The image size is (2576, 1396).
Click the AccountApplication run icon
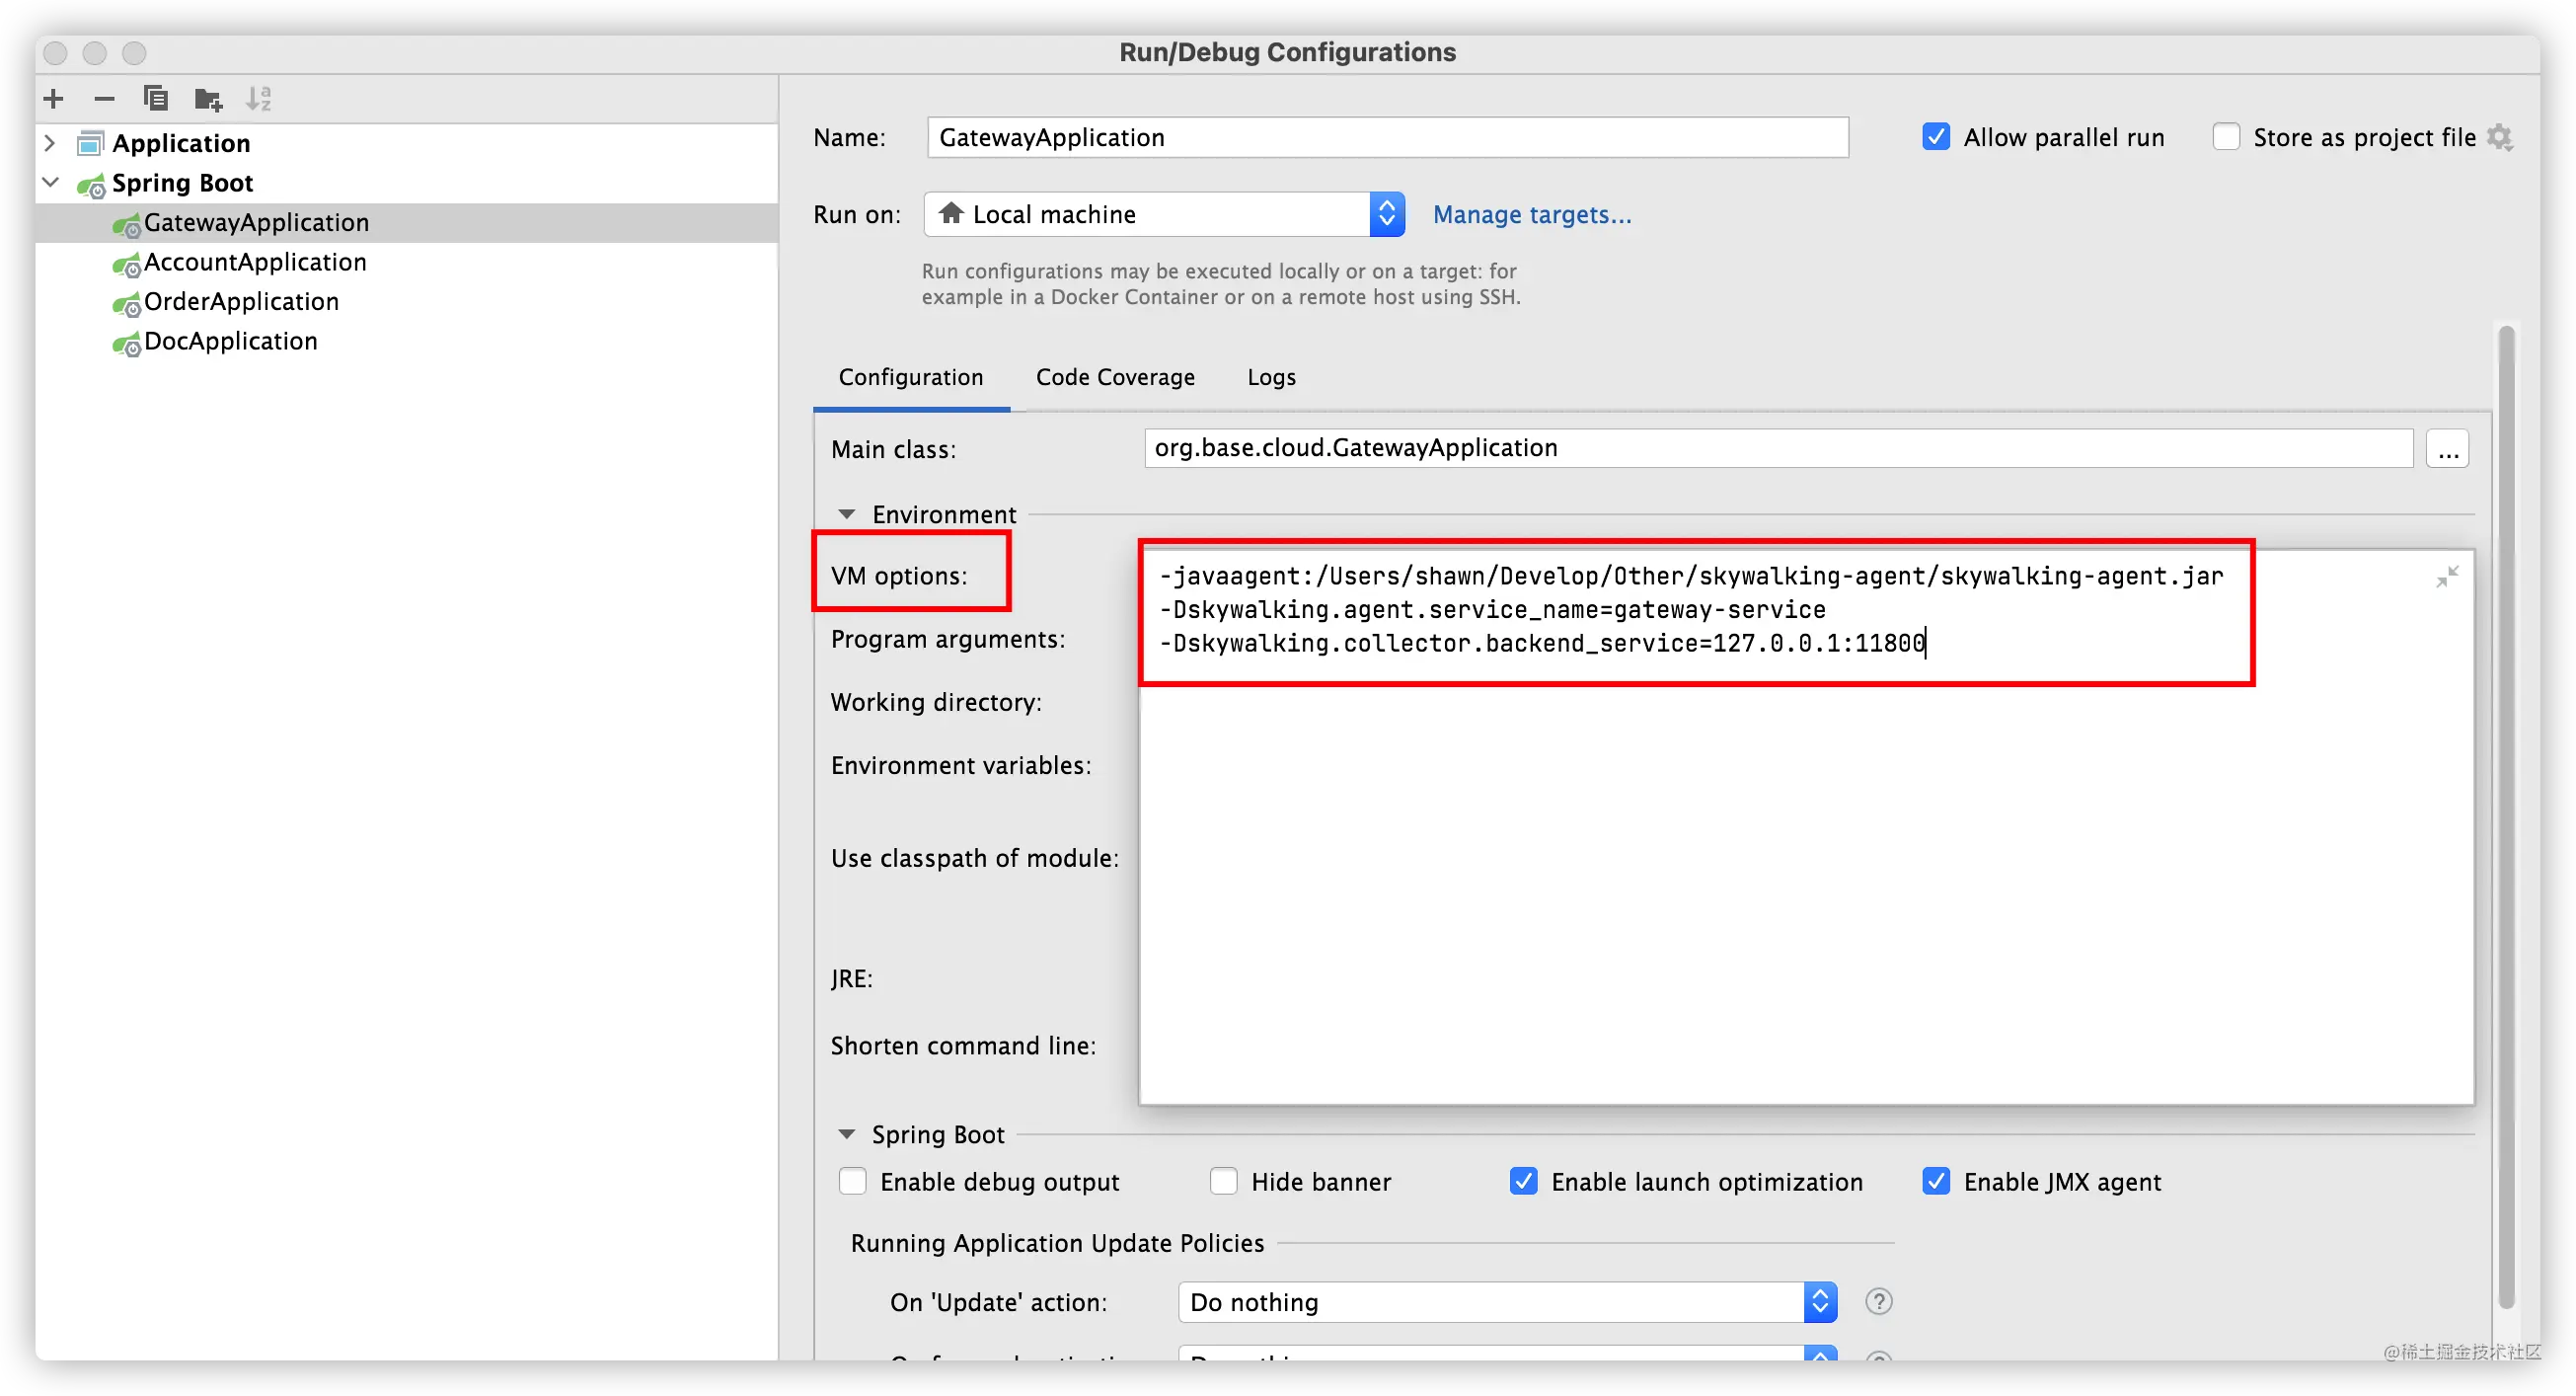(x=126, y=265)
